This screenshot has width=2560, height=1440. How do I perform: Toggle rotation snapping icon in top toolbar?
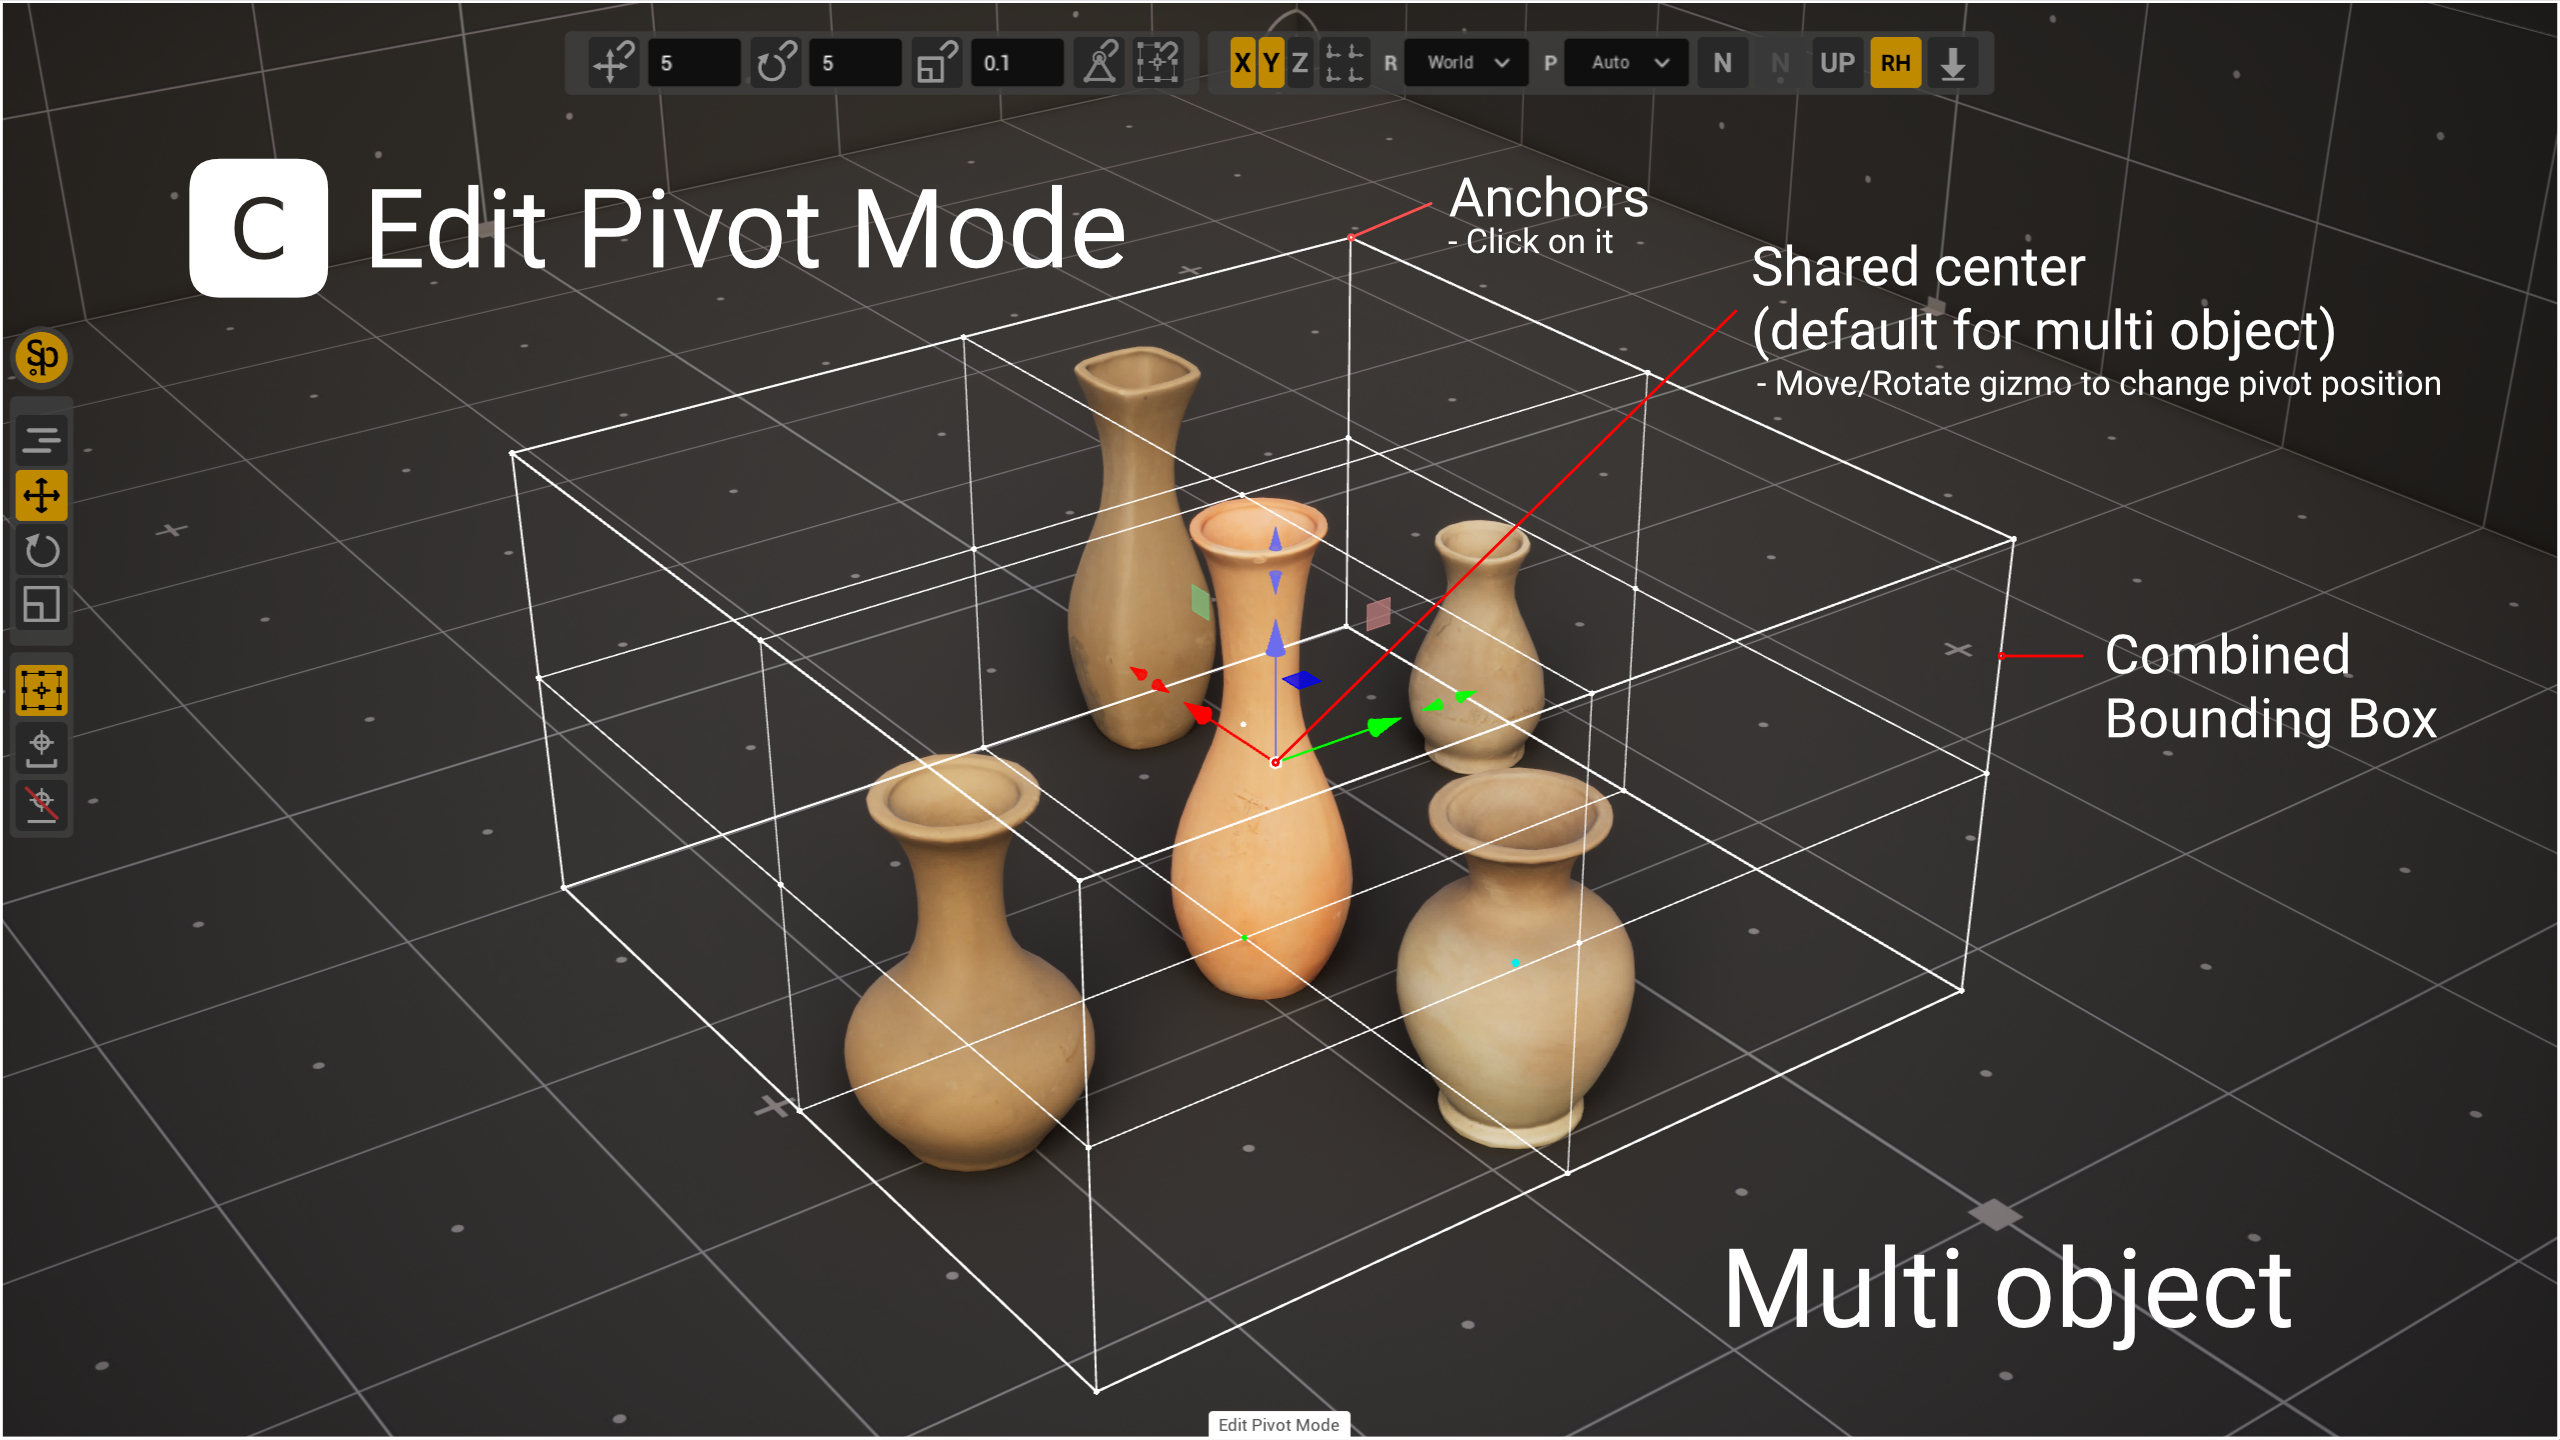[776, 63]
